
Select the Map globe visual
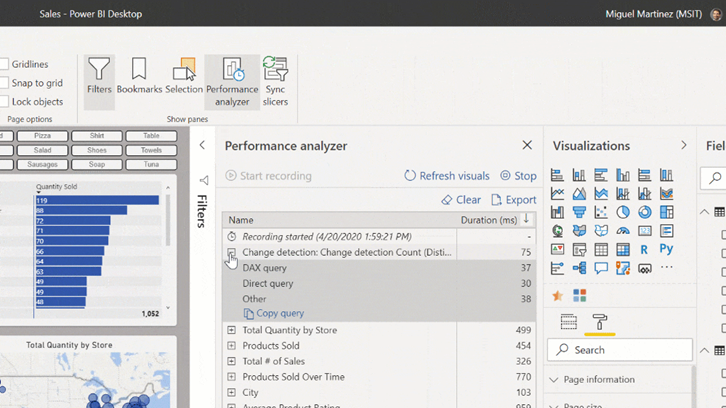[x=557, y=231]
